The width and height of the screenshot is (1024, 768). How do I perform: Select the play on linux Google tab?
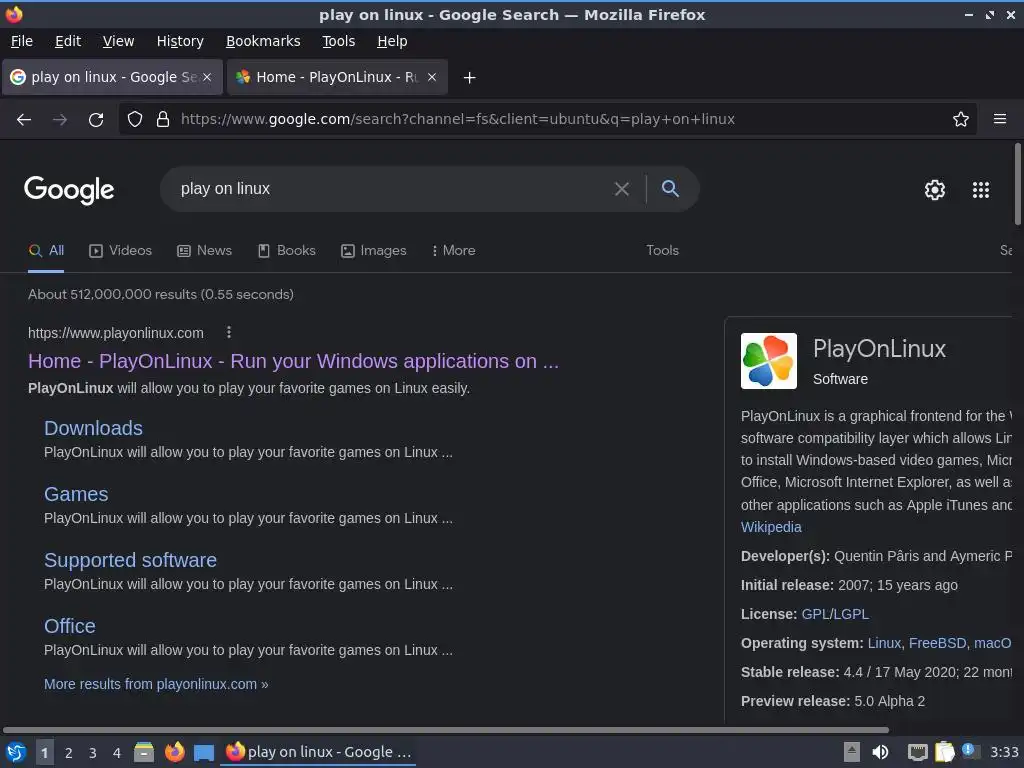pos(112,77)
